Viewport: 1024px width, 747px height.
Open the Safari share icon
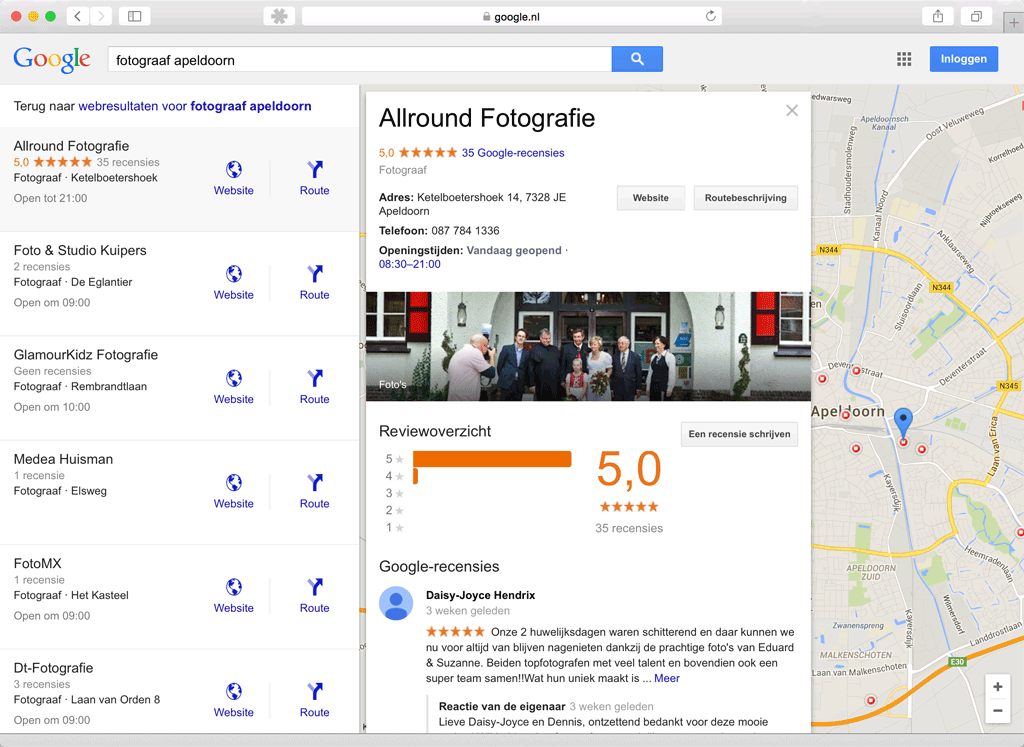938,16
